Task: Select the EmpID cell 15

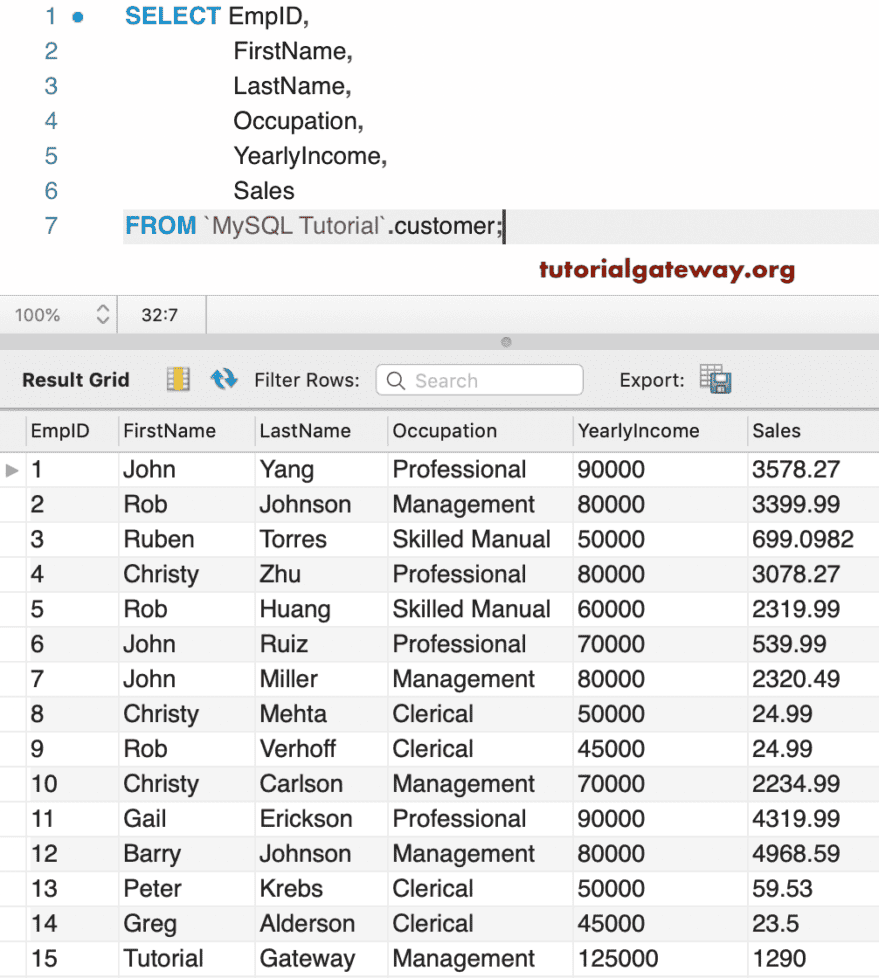Action: click(x=72, y=959)
